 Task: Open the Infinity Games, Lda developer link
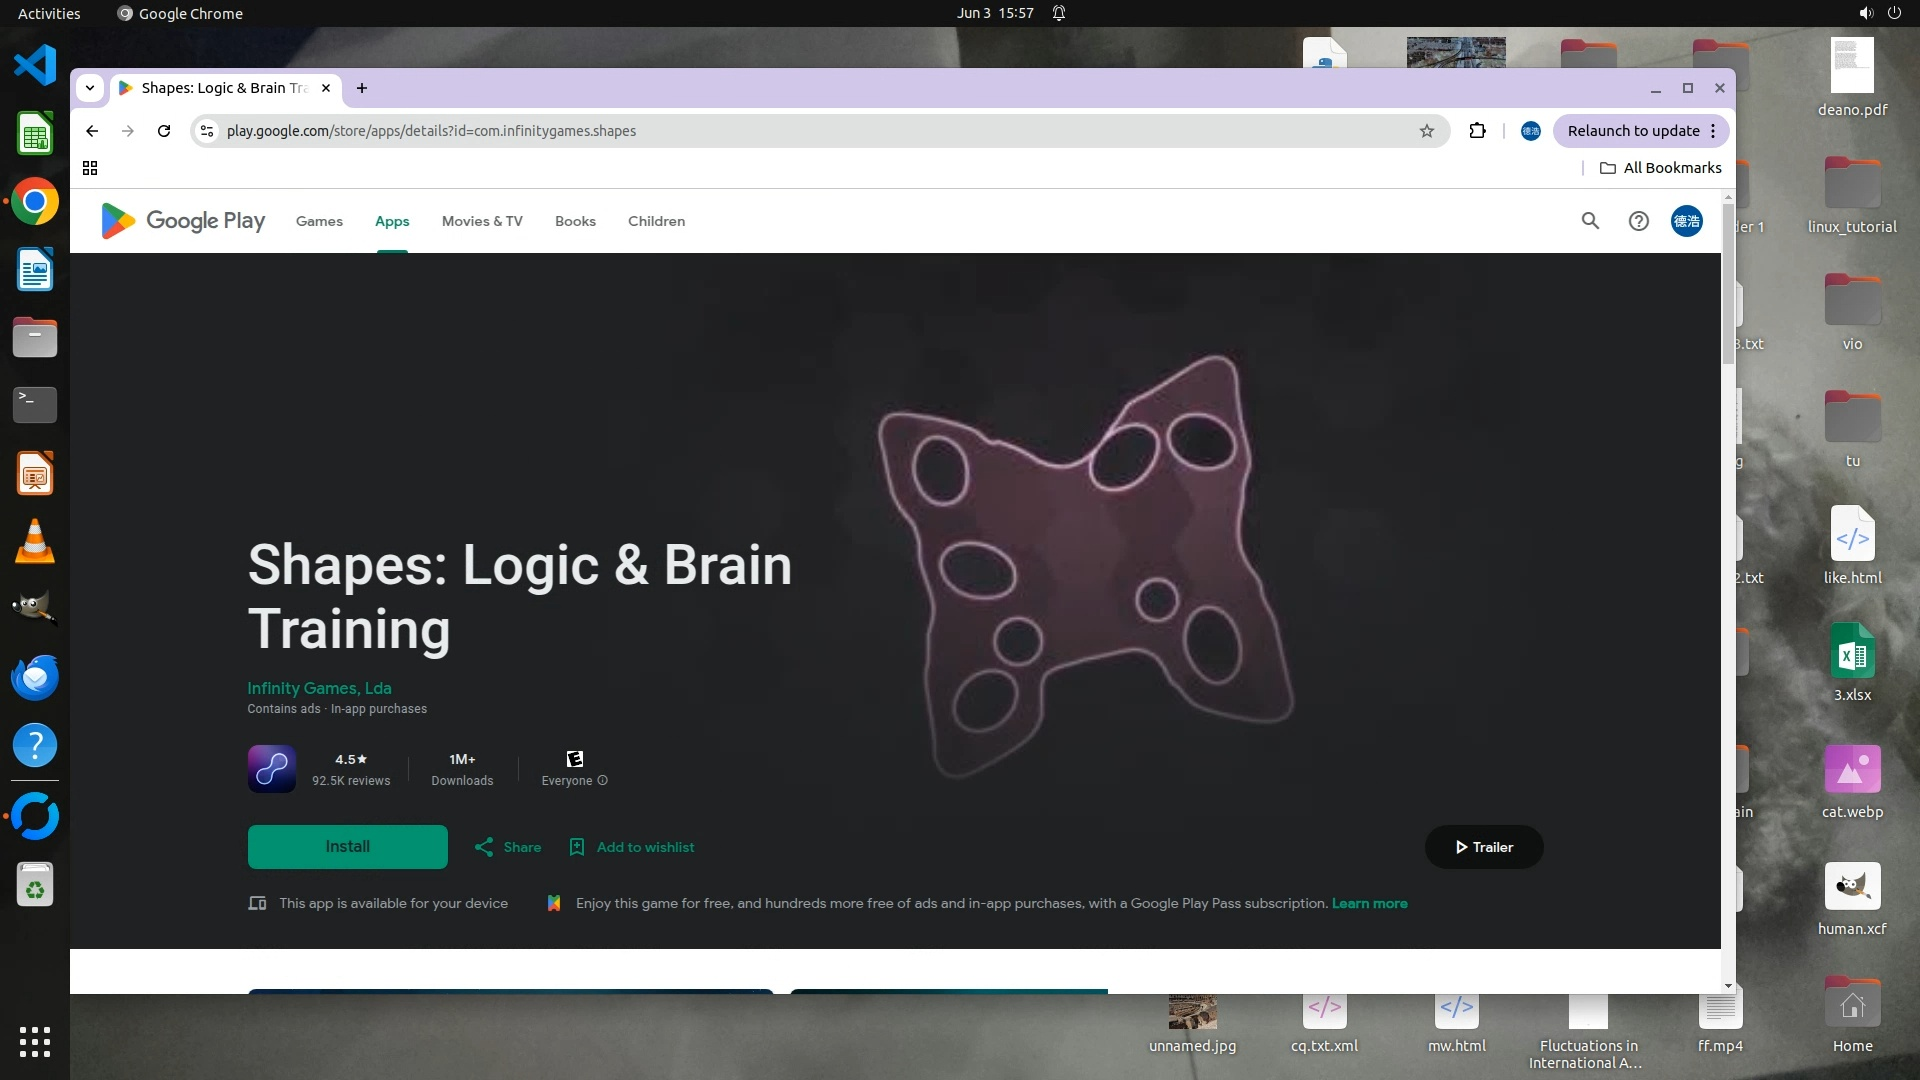point(319,688)
